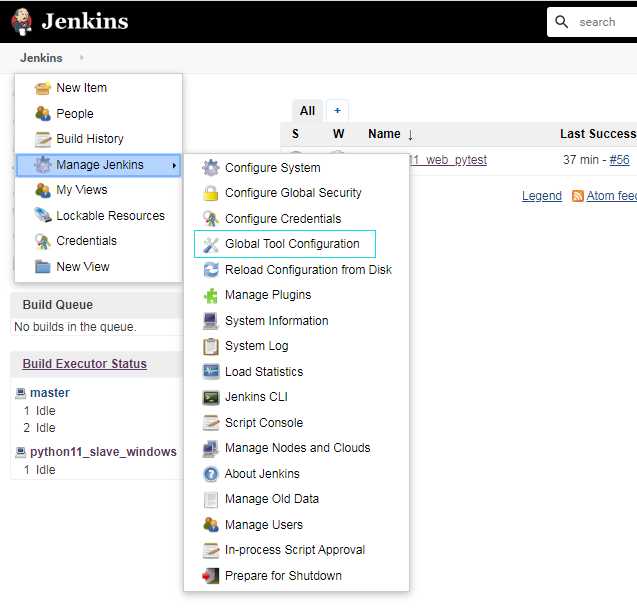Click the Jenkins breadcrumb link
Image resolution: width=637 pixels, height=611 pixels.
point(41,58)
